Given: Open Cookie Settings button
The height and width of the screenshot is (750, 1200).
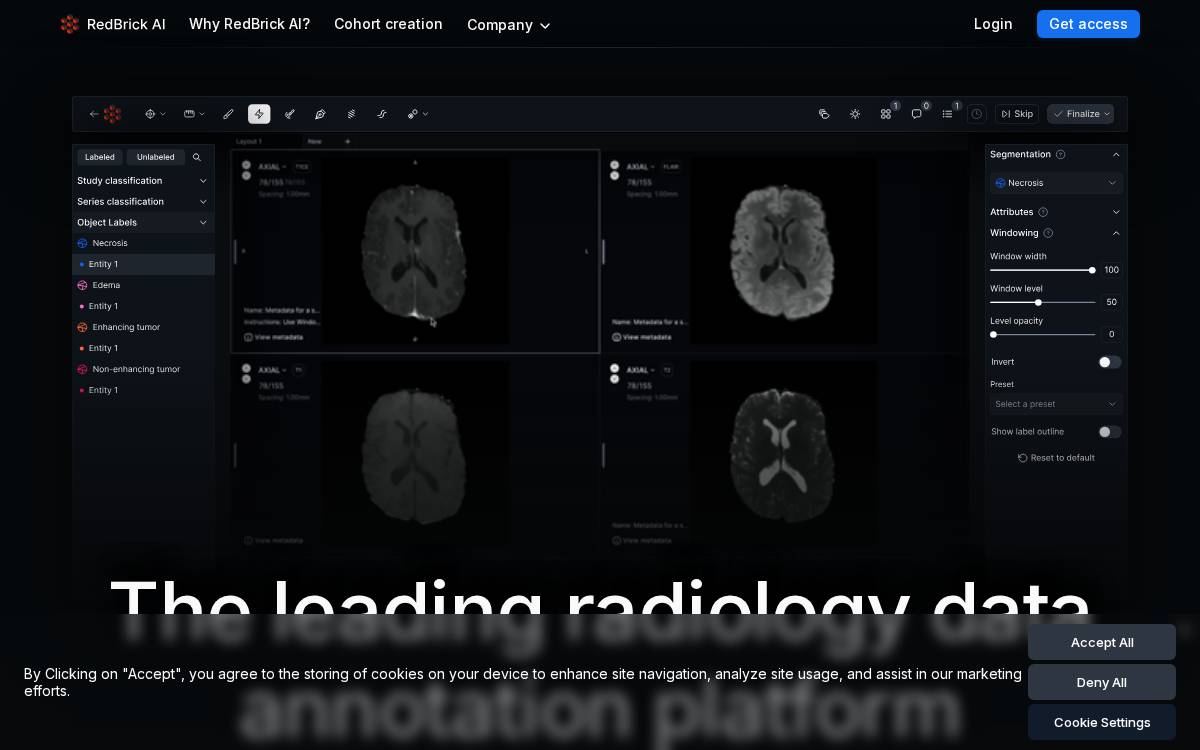Looking at the screenshot, I should coord(1102,722).
